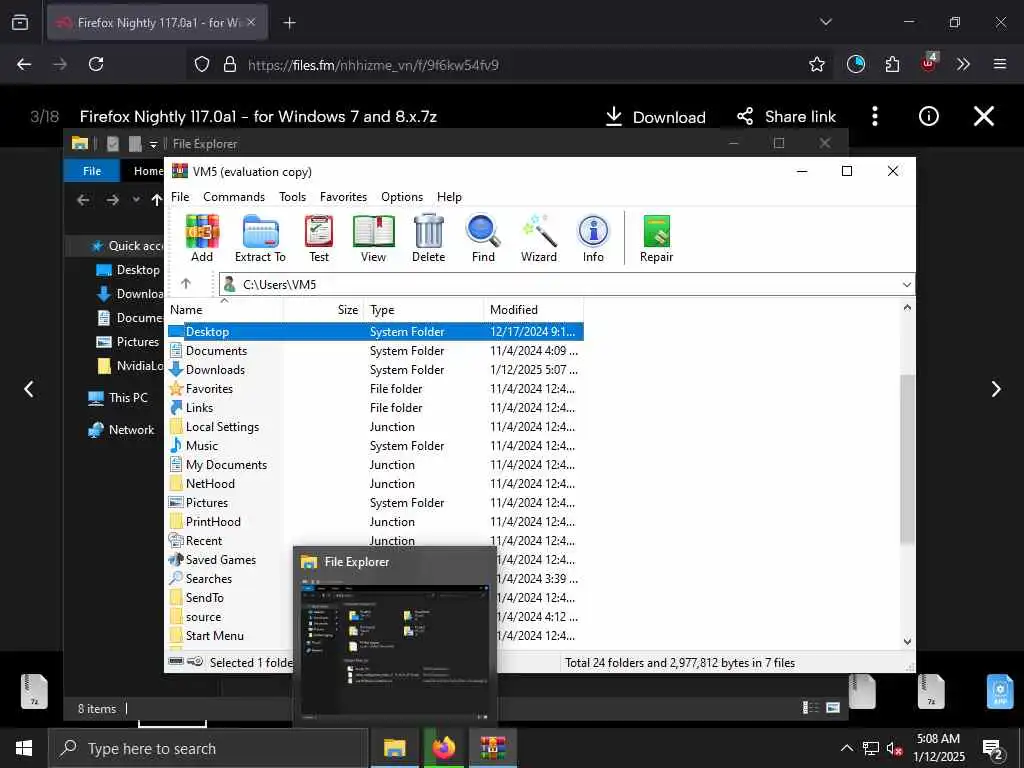Go to the next preview file
Screen dimensions: 1024x768
click(995, 389)
